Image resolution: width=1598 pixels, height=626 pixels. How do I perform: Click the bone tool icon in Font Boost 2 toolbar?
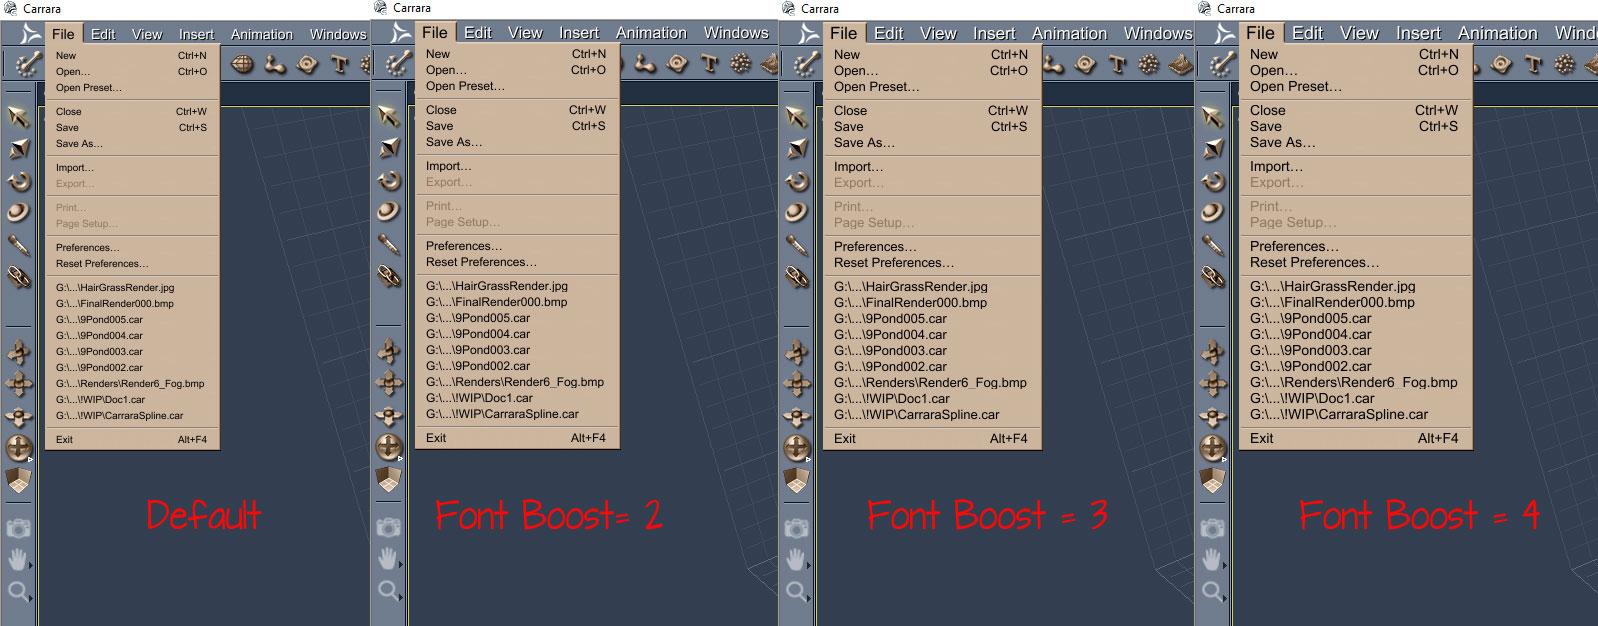click(x=644, y=64)
